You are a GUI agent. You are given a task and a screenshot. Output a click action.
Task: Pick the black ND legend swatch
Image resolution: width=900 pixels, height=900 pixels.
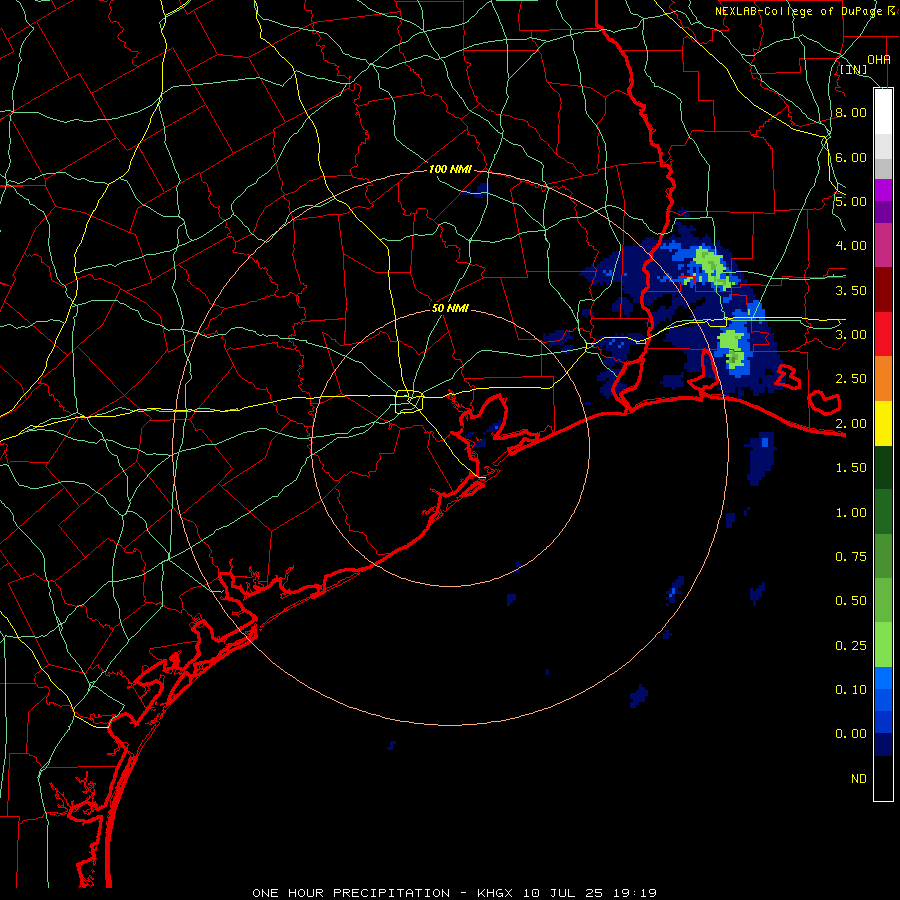(883, 778)
